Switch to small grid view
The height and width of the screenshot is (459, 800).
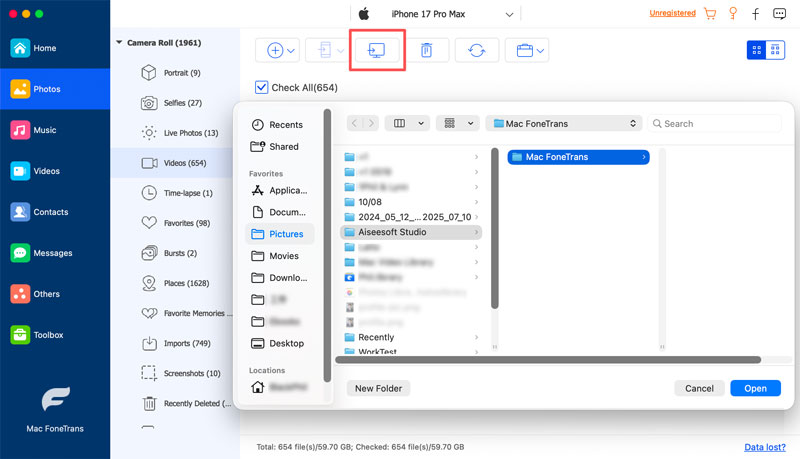coord(775,50)
